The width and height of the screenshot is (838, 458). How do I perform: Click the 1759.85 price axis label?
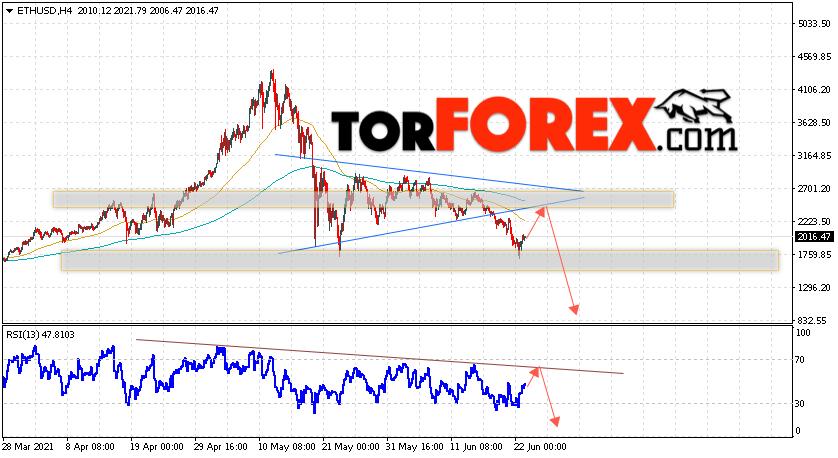[814, 254]
